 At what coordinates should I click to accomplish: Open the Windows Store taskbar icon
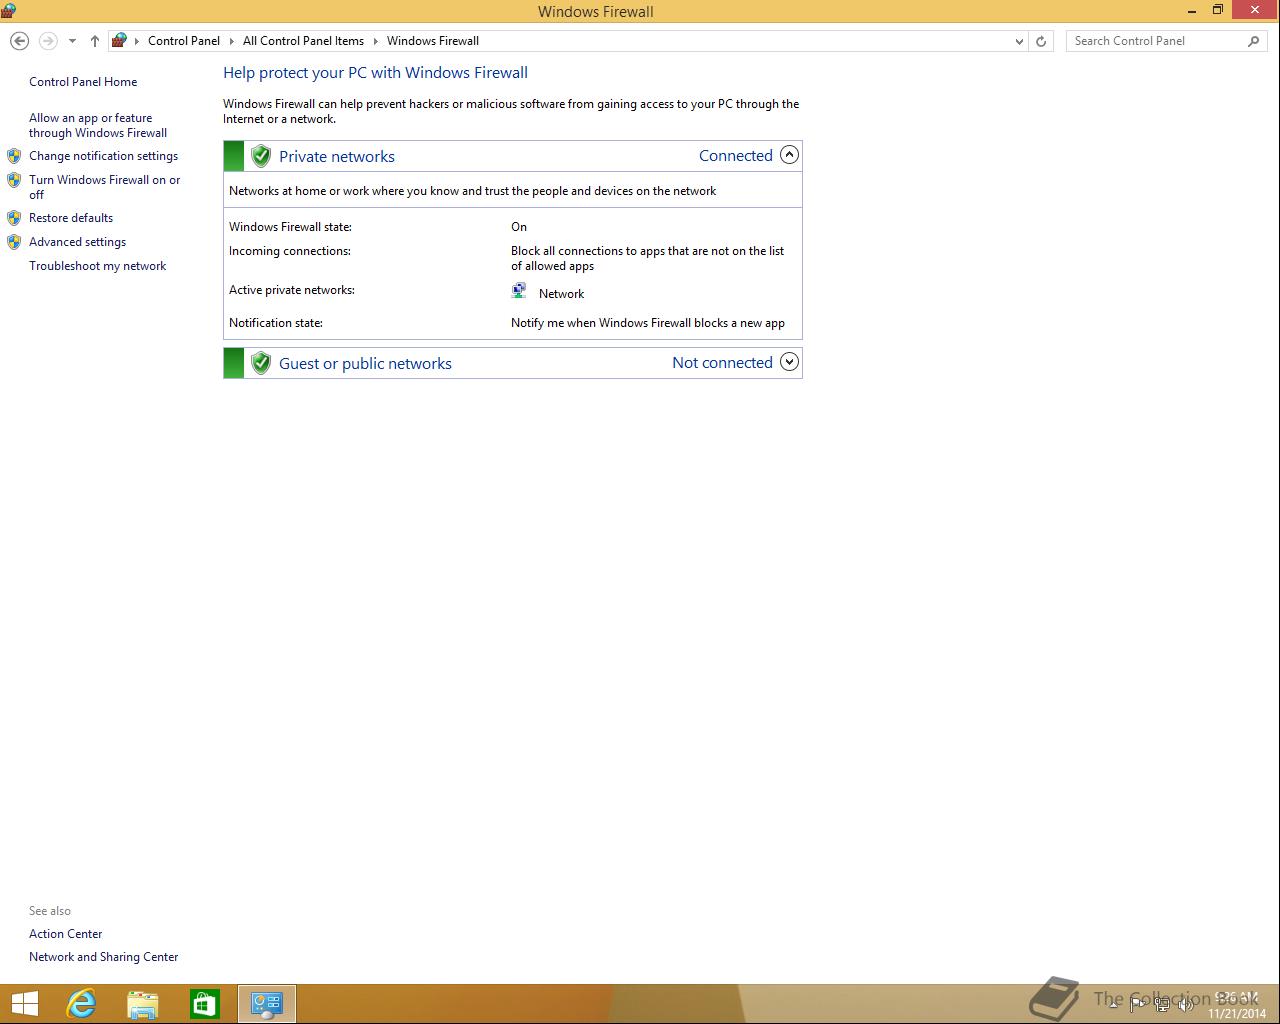204,1004
